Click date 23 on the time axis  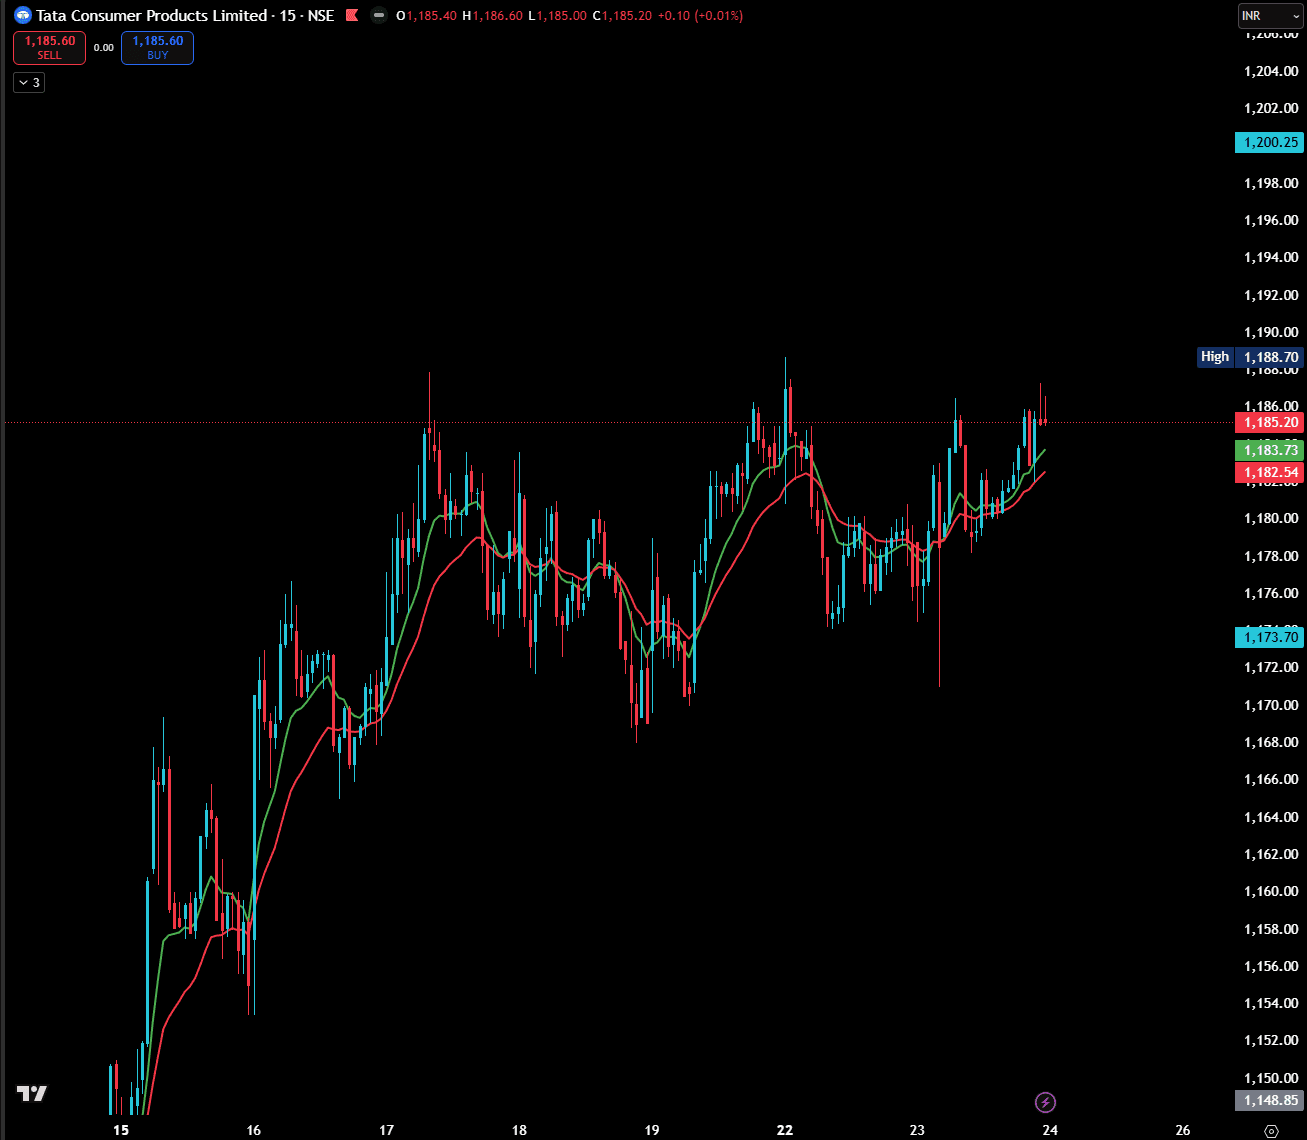point(917,1130)
